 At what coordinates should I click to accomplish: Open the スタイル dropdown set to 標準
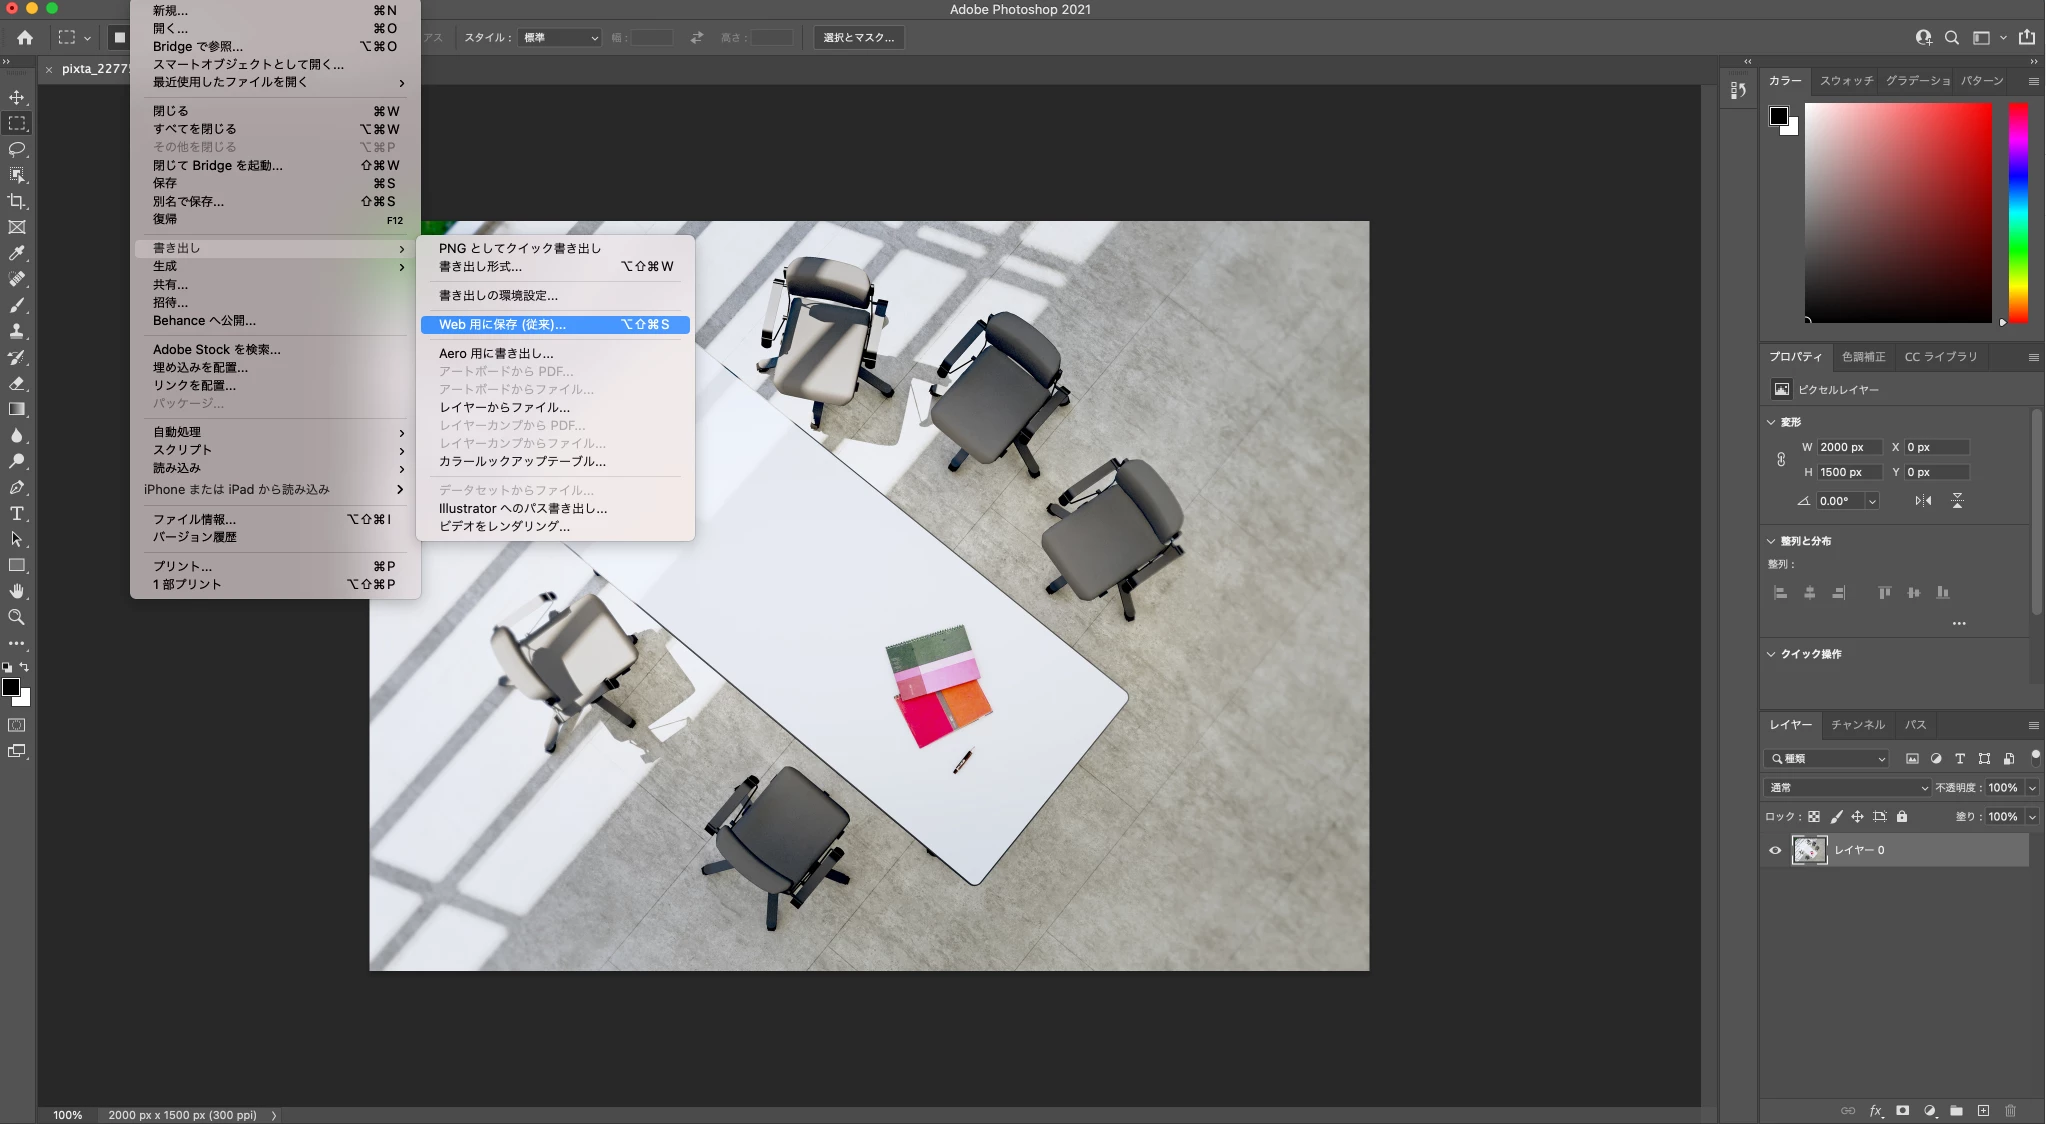point(560,38)
